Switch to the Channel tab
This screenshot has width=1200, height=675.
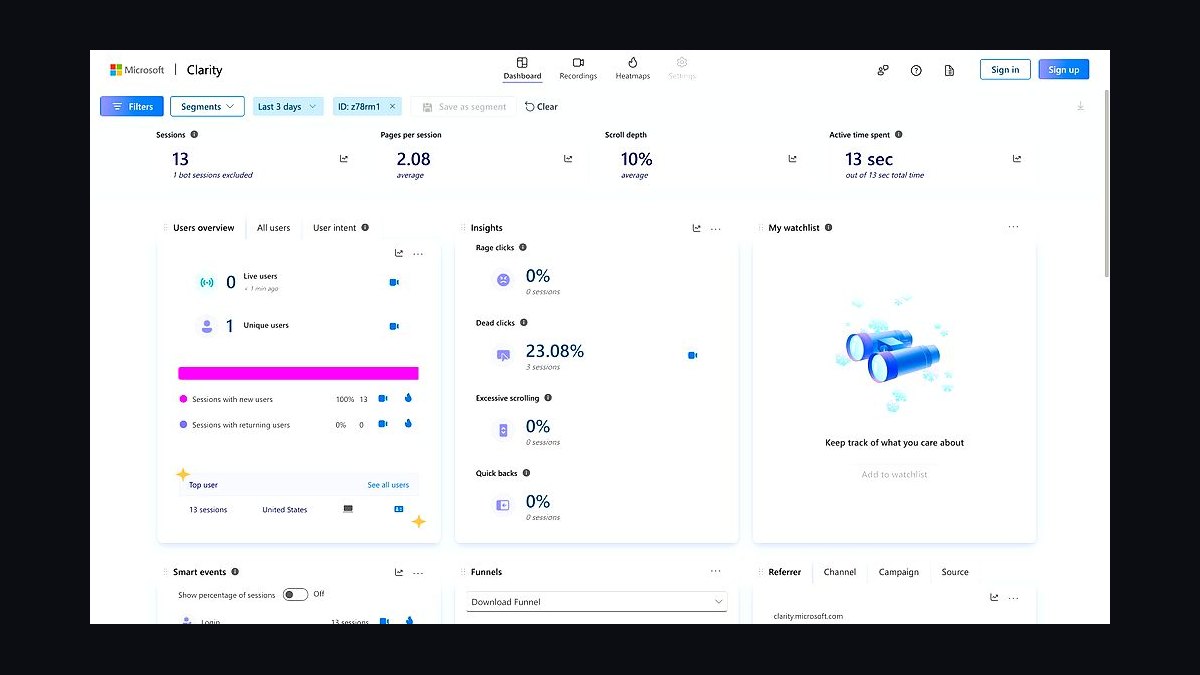tap(840, 572)
